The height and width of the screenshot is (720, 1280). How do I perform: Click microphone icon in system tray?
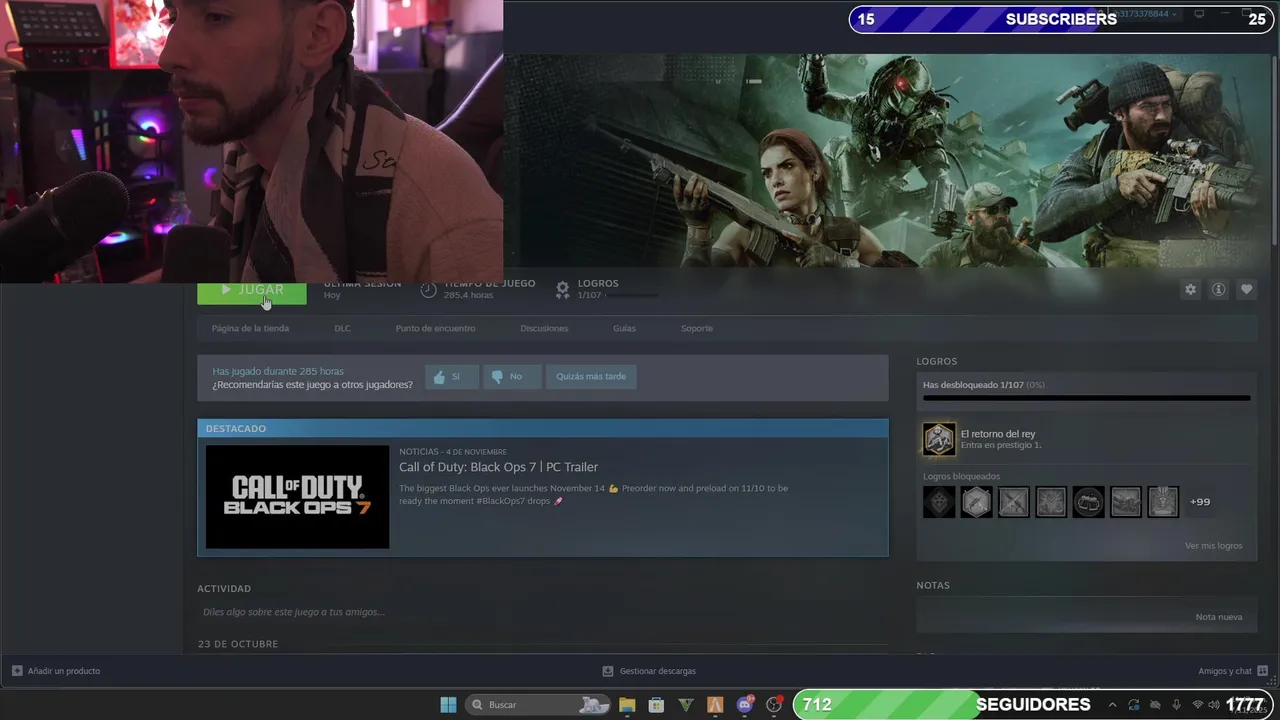point(1177,705)
